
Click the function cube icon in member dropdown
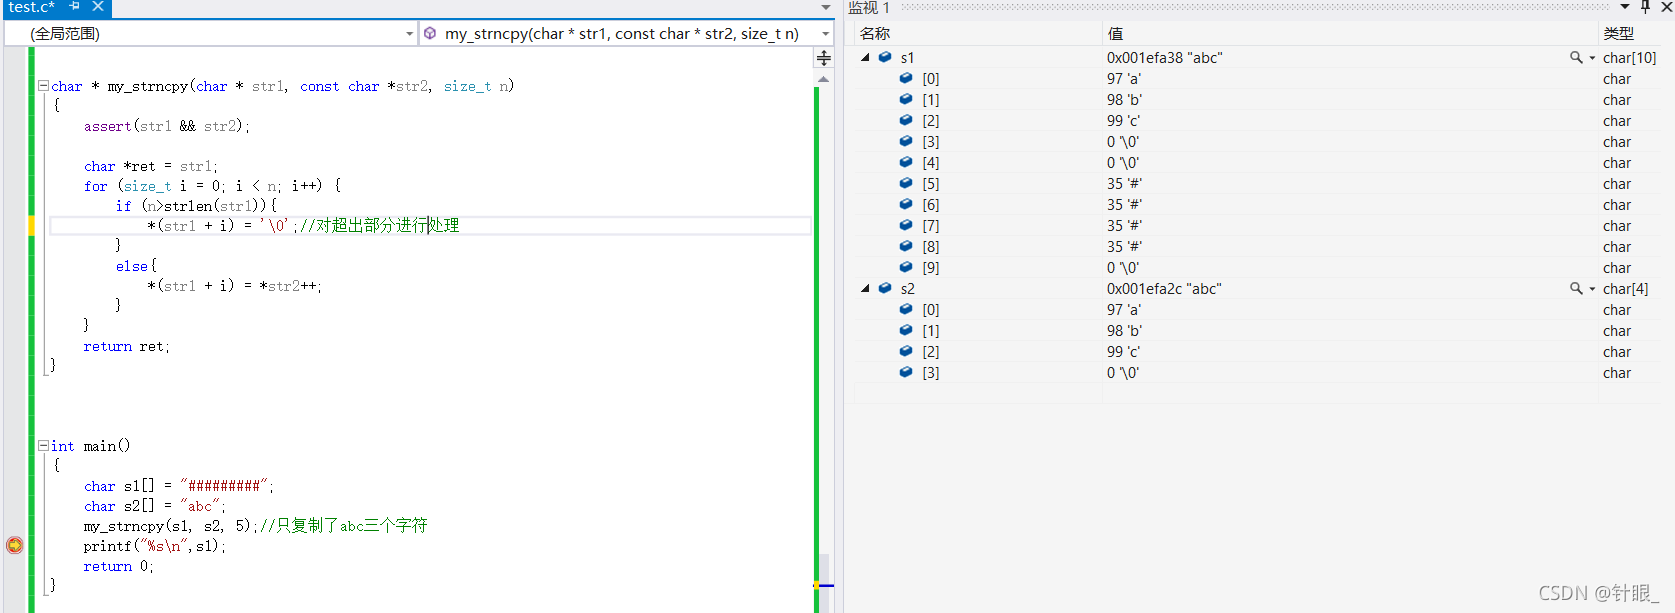pos(430,33)
